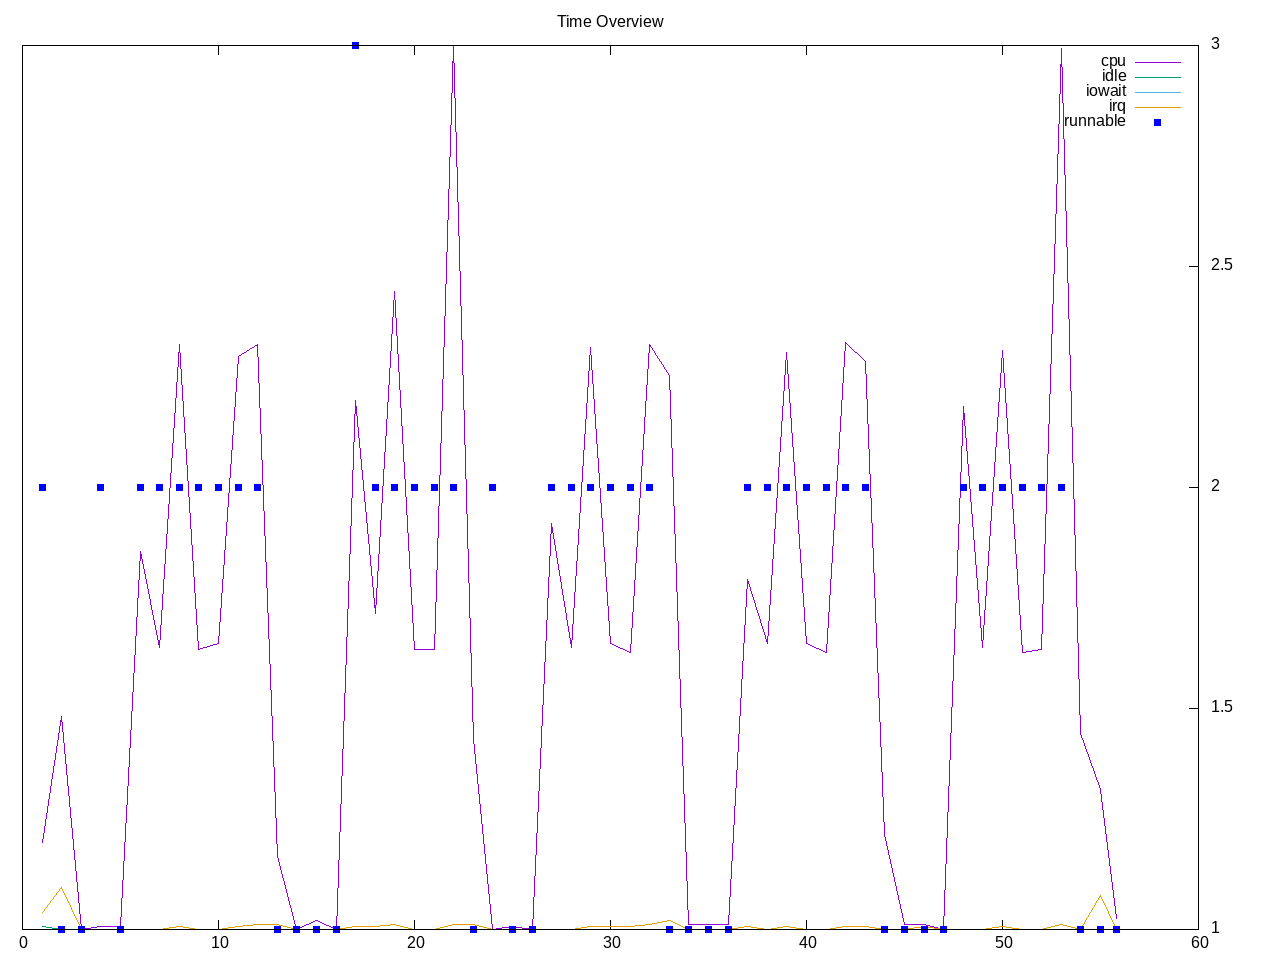Click x-axis tick label '60'
The height and width of the screenshot is (960, 1280).
pos(1199,942)
